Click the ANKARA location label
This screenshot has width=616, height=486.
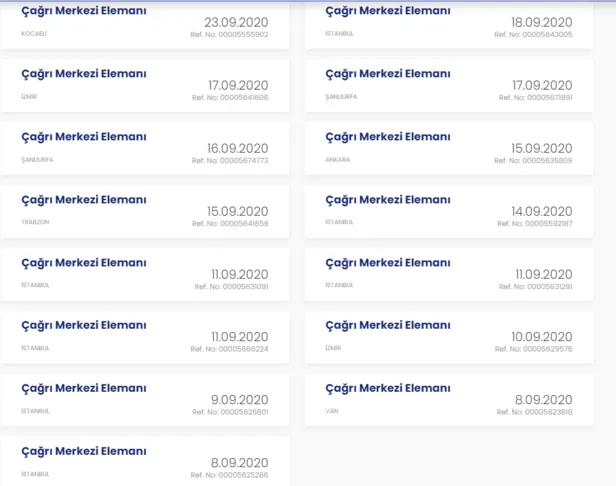pyautogui.click(x=338, y=159)
